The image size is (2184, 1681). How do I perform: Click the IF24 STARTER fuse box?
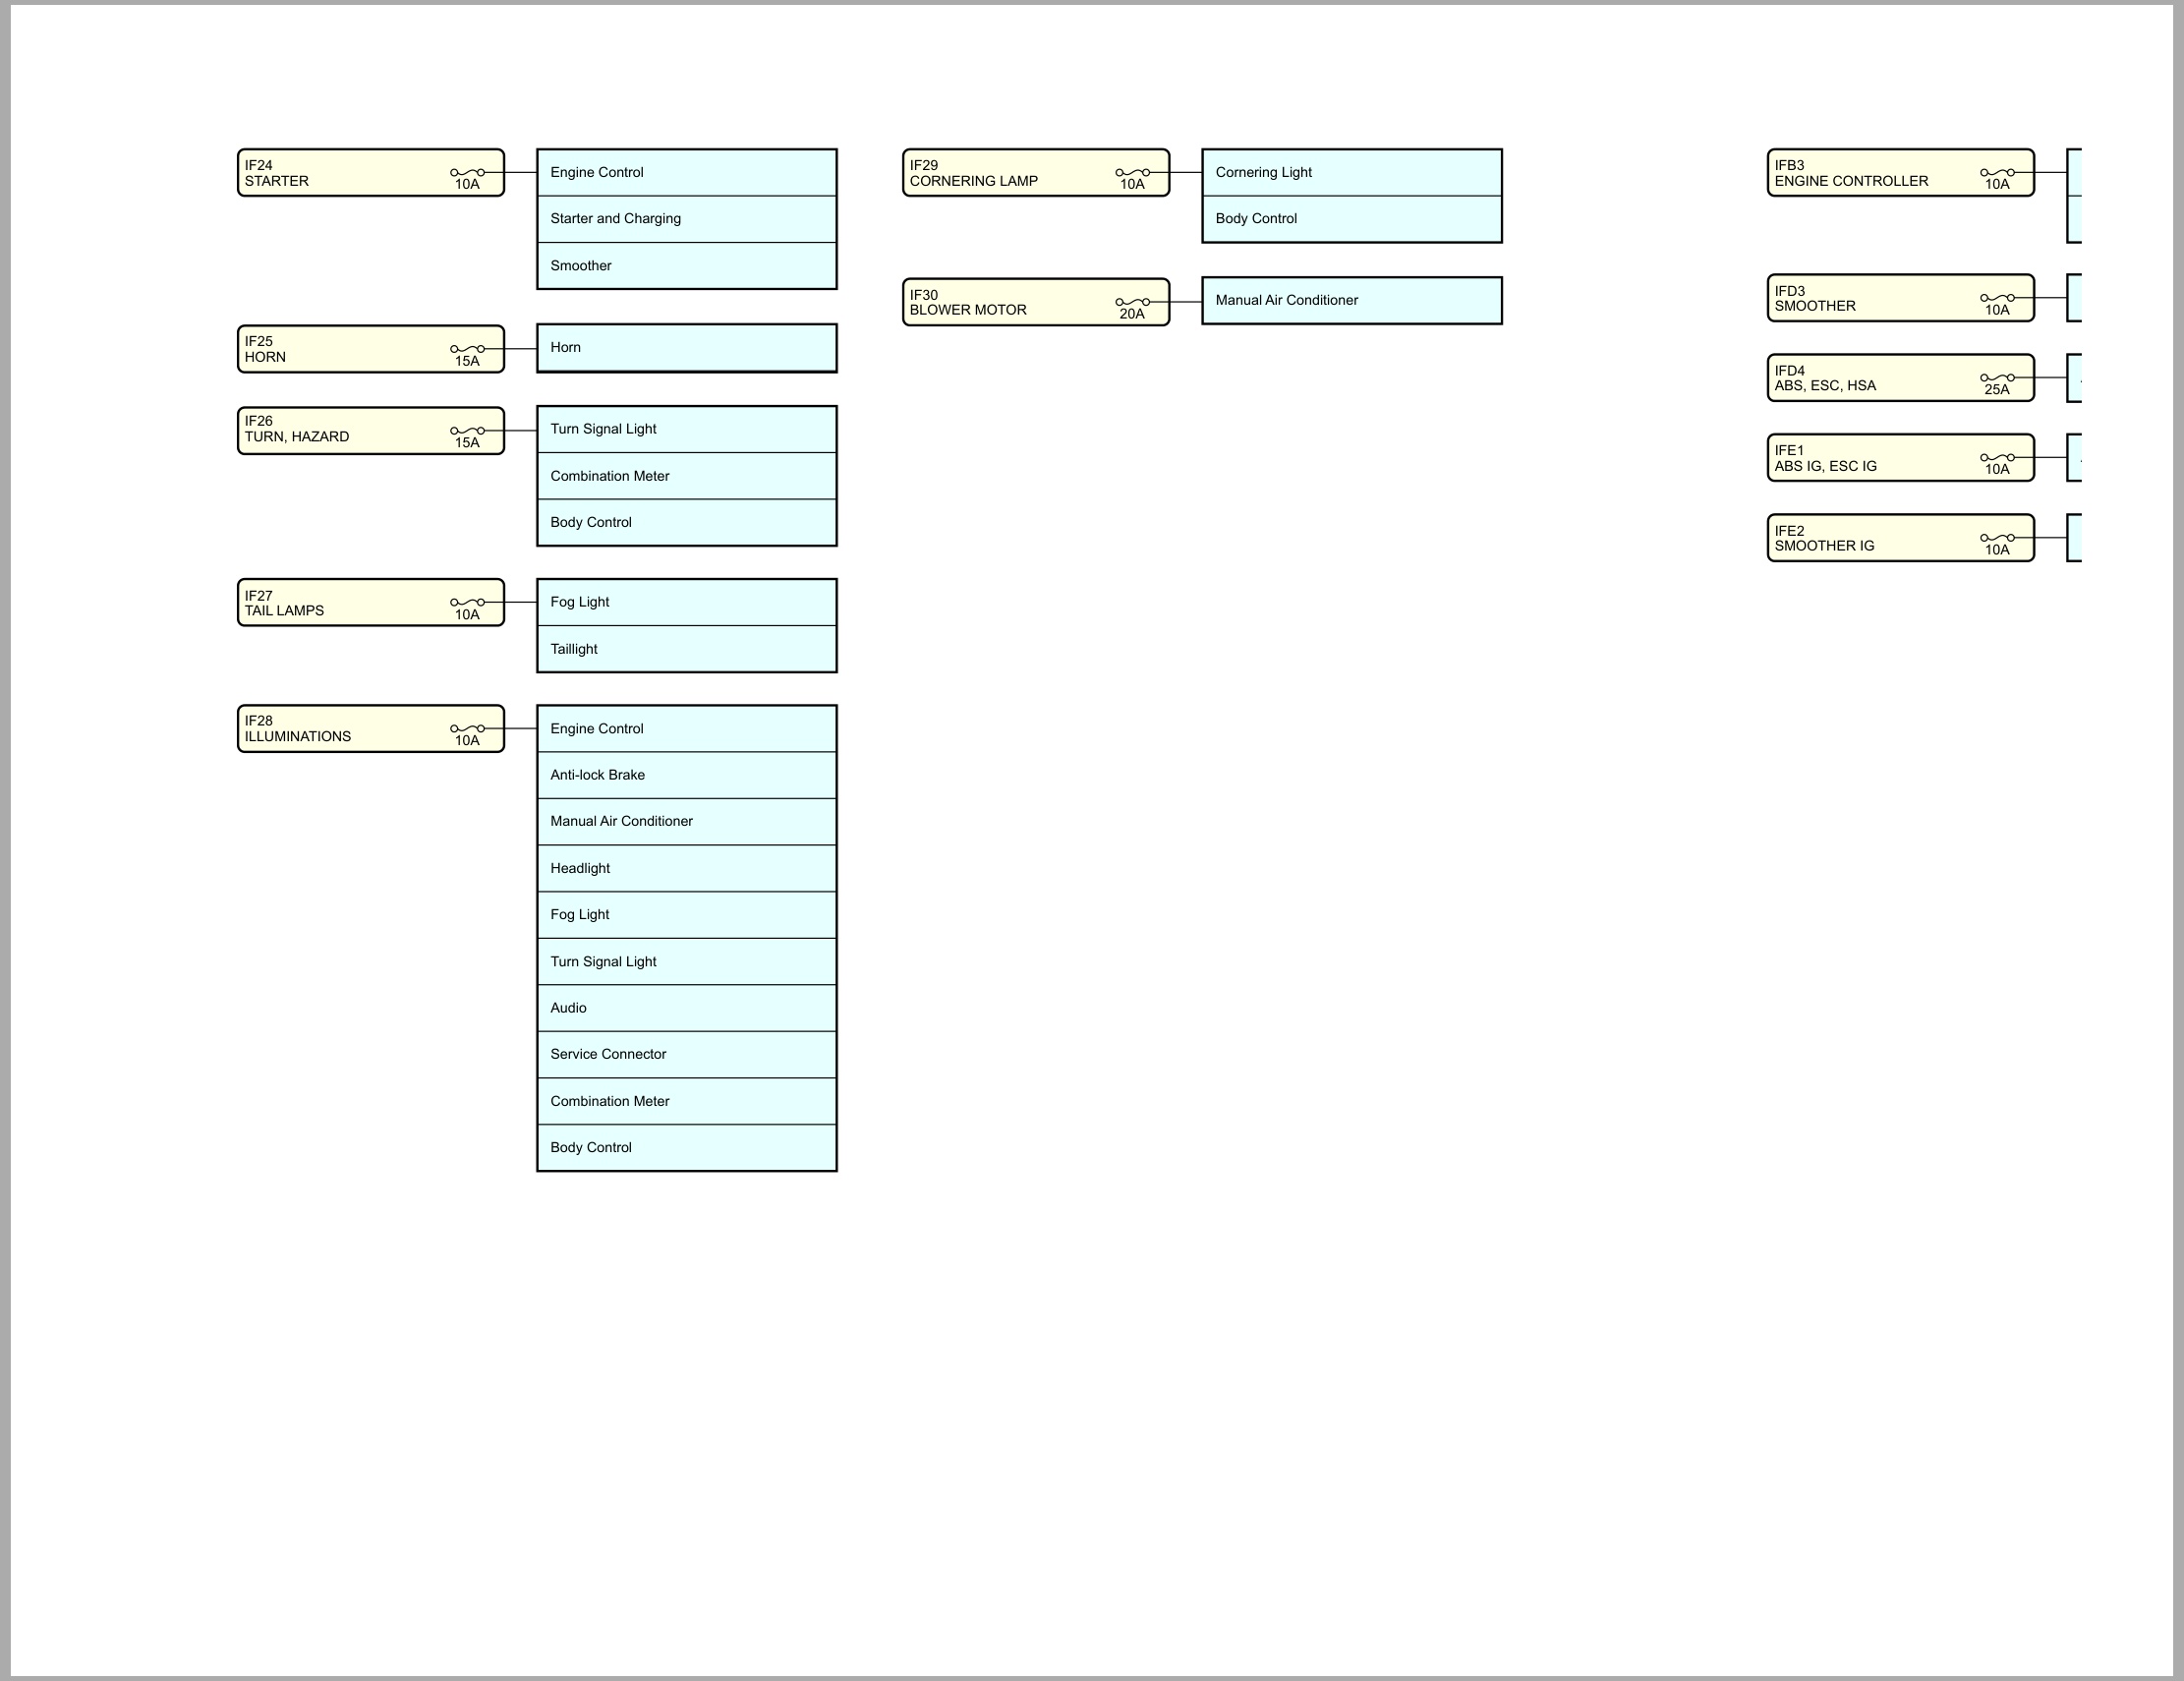(371, 173)
